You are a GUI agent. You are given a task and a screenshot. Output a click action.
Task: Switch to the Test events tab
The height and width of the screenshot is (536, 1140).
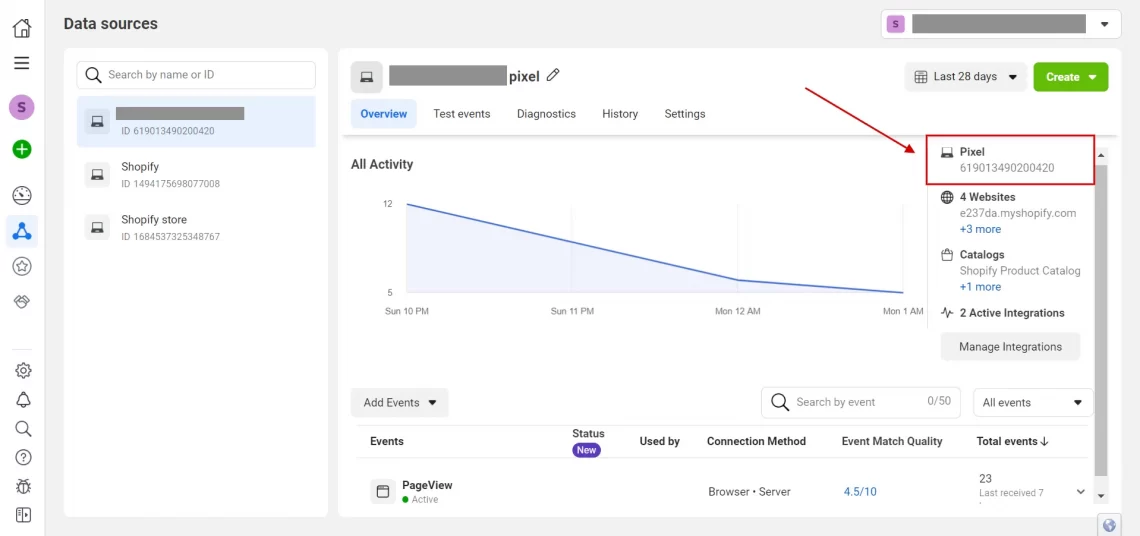[461, 114]
